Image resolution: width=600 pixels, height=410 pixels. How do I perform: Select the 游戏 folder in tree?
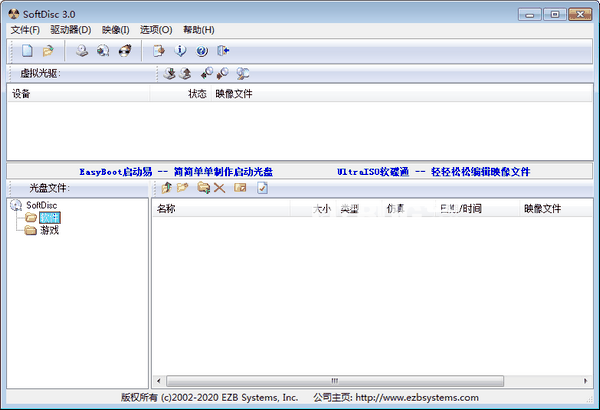[x=50, y=230]
